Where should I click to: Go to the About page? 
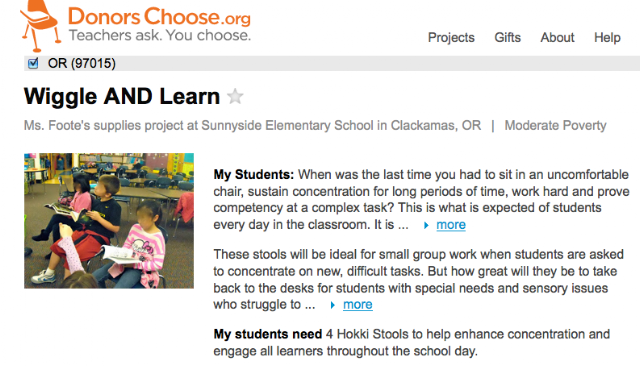click(x=557, y=38)
